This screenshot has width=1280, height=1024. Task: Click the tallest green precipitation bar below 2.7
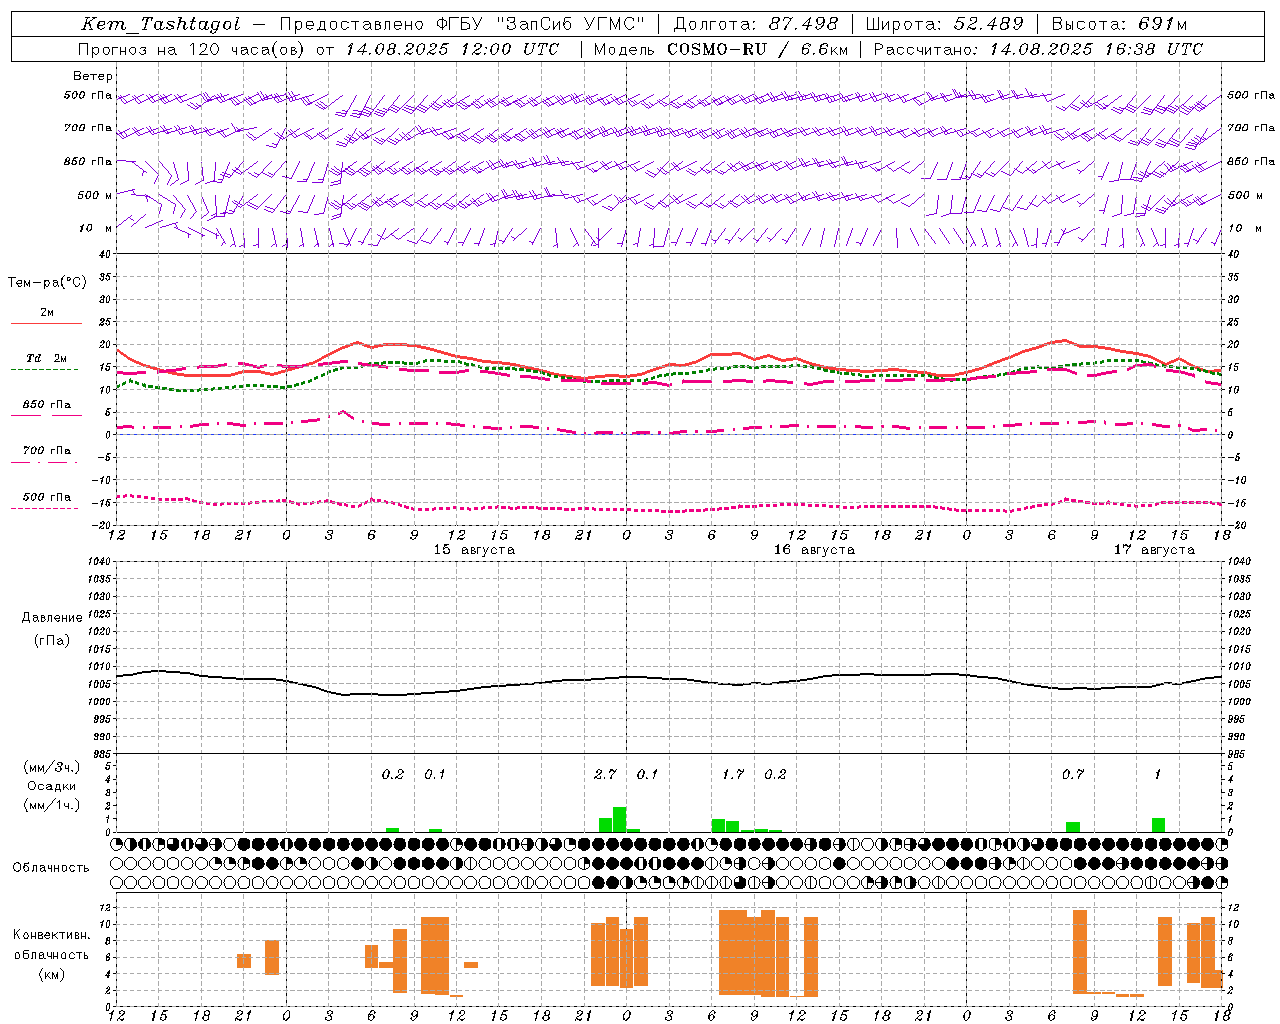[x=620, y=819]
